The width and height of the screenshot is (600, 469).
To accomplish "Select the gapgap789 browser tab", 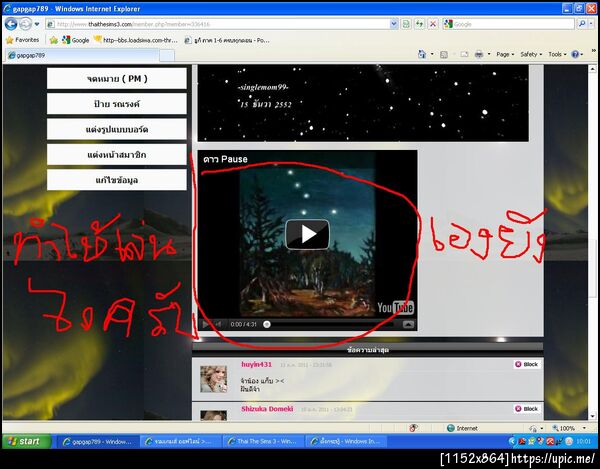I will pos(82,55).
